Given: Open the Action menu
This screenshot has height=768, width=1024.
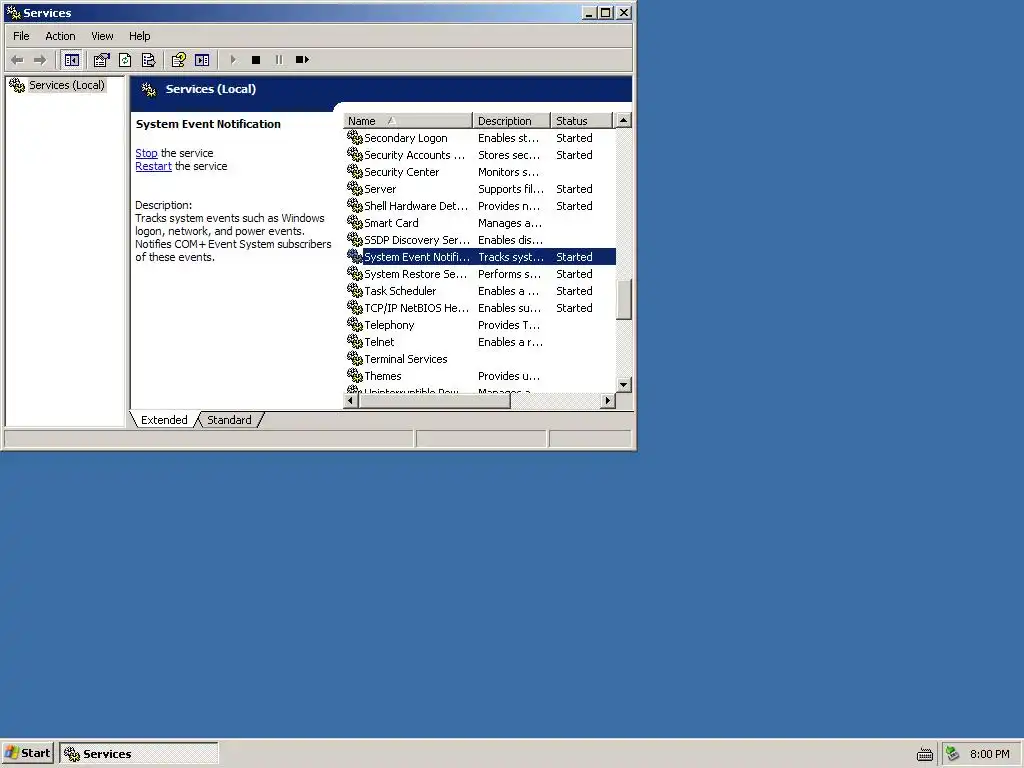Looking at the screenshot, I should tap(60, 36).
